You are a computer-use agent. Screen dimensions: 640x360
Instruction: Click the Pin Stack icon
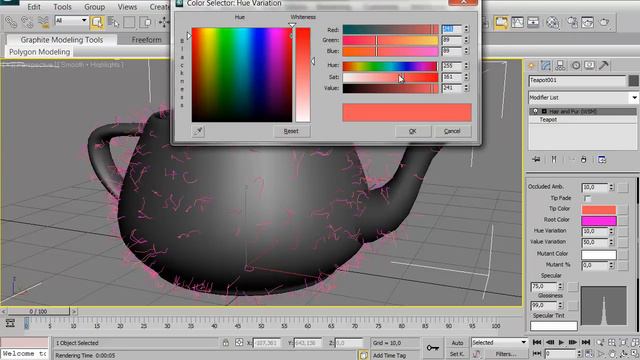click(x=536, y=160)
